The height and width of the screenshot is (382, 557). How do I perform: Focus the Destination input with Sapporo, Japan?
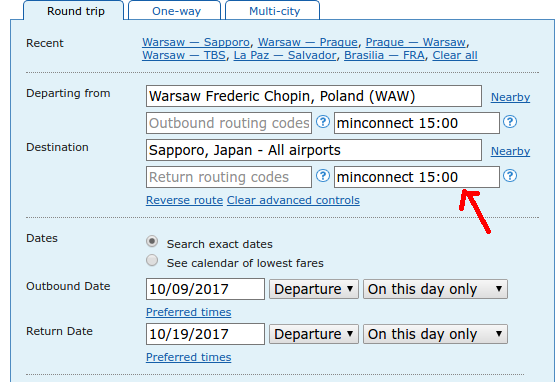pos(314,150)
